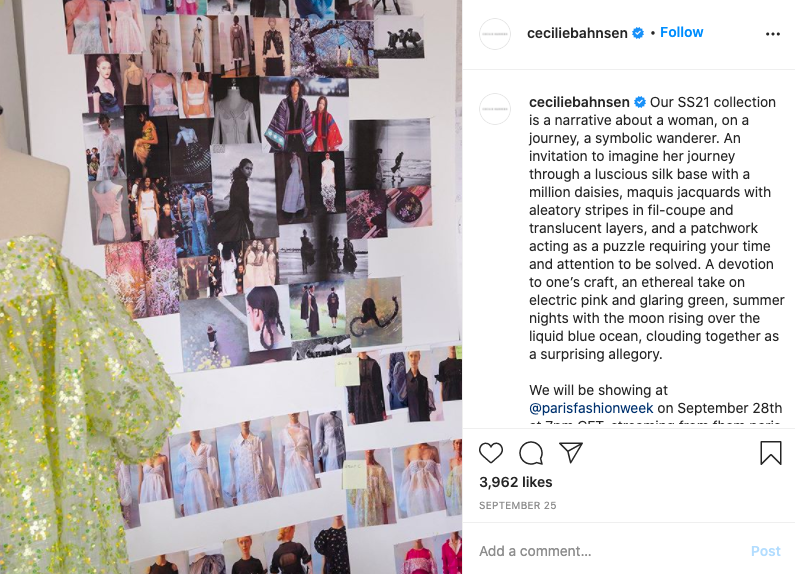Click the header verified badge beside ceciliebahnsen

pos(638,33)
